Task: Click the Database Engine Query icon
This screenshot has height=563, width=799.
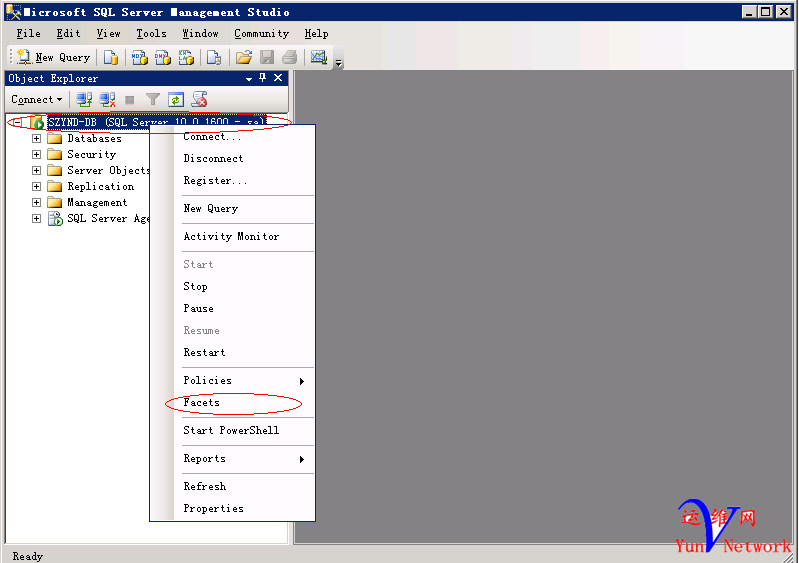Action: (110, 57)
